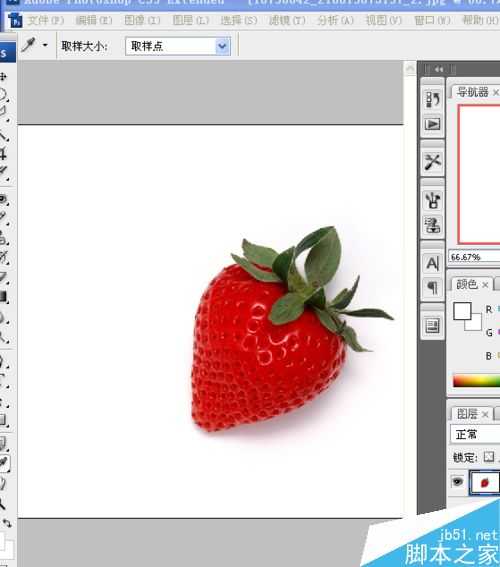This screenshot has height=567, width=500.
Task: Expand the eyedropper tool preset picker arrow
Action: pyautogui.click(x=45, y=45)
